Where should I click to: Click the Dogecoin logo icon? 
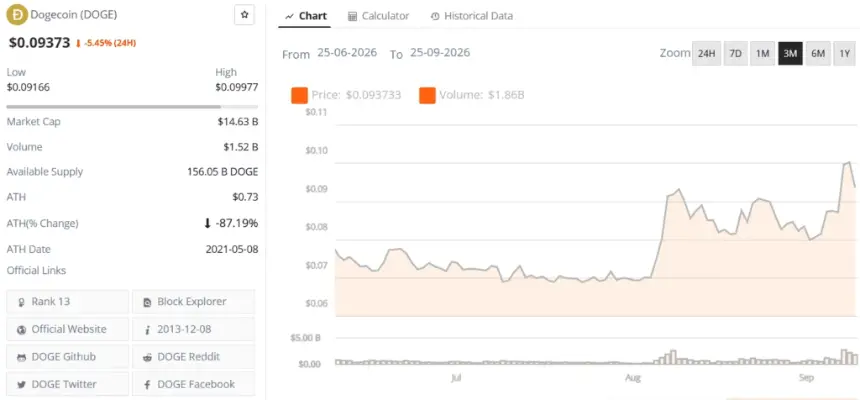tap(16, 15)
